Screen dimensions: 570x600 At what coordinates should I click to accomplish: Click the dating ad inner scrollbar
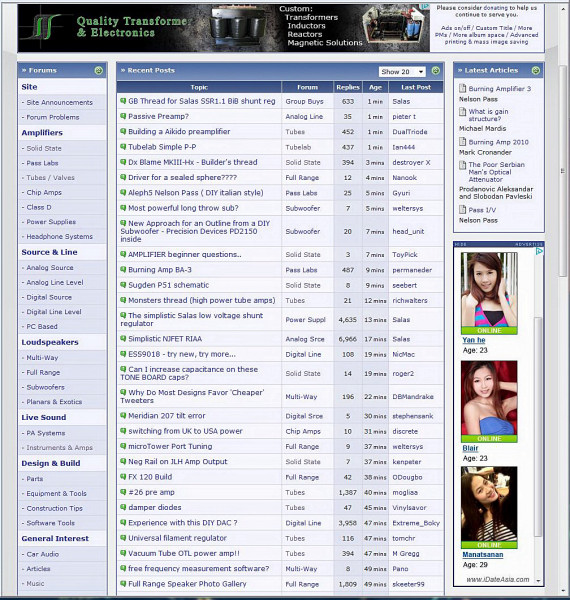coord(538,427)
